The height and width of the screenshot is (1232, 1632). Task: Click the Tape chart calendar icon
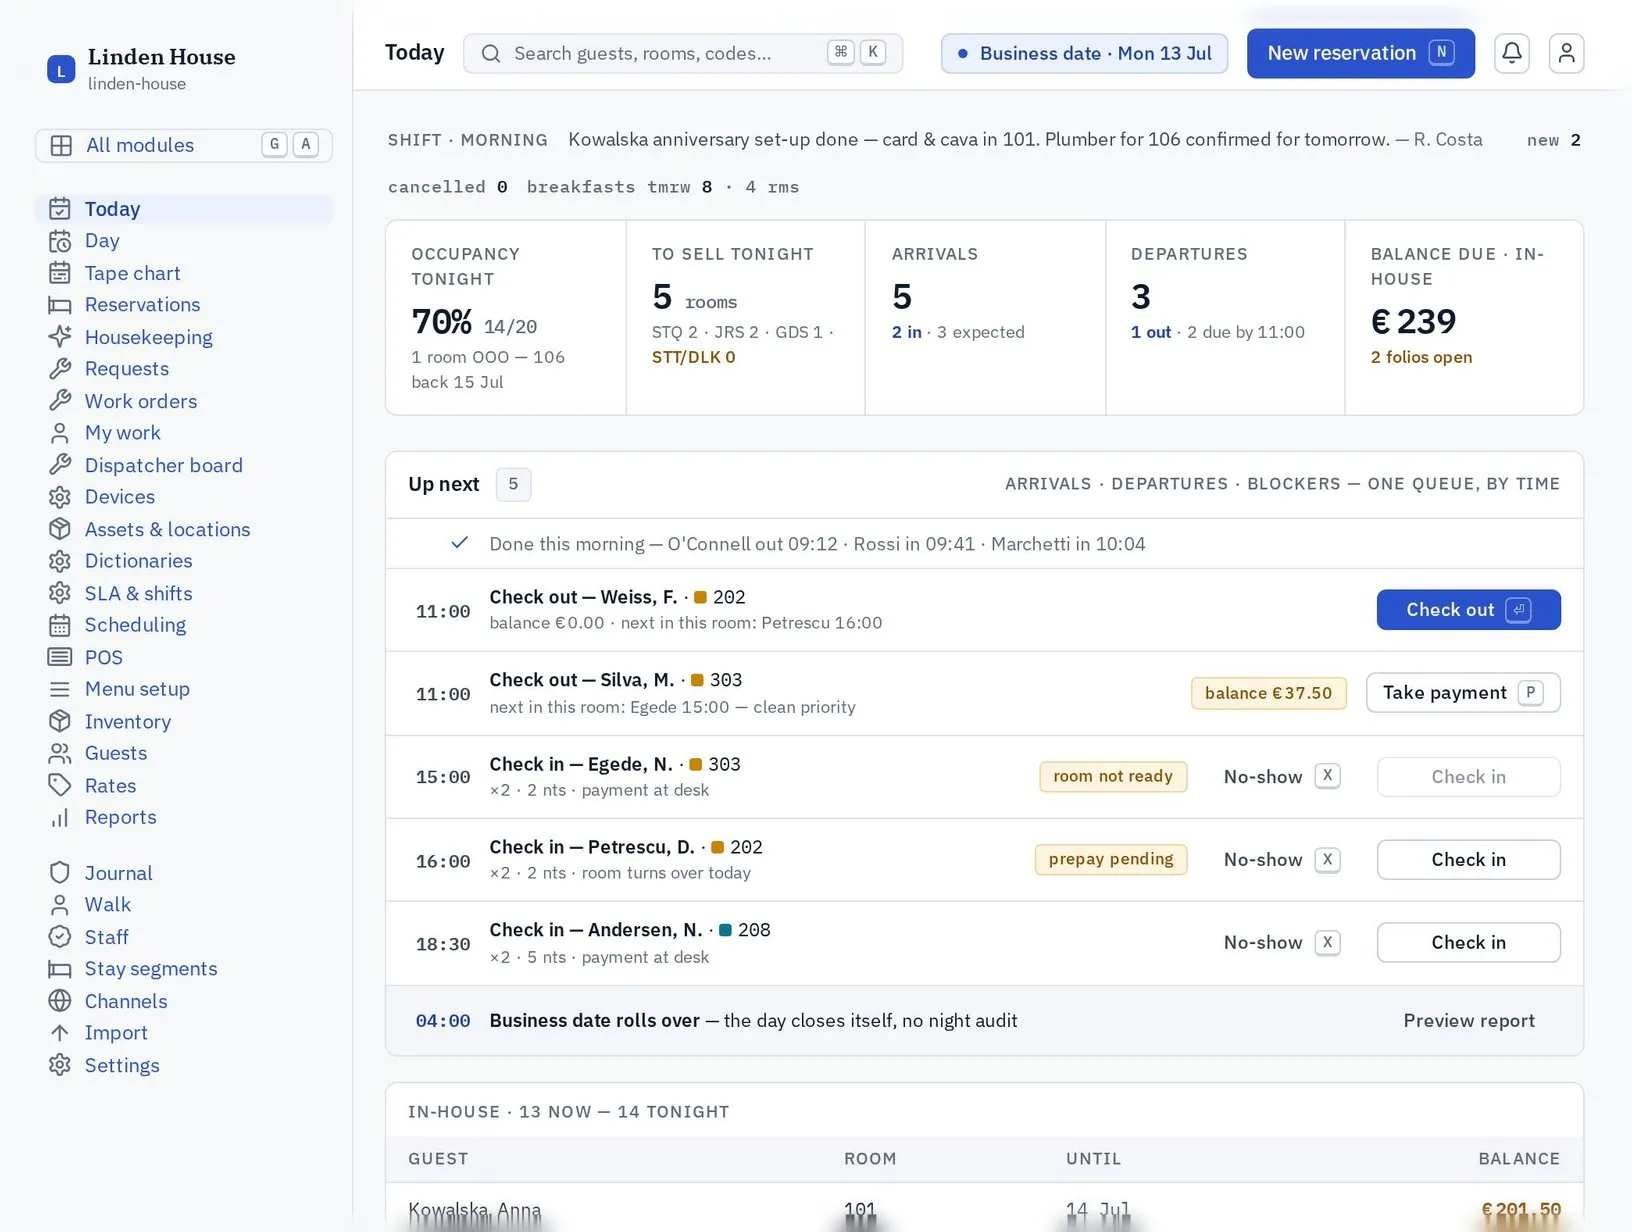point(60,273)
